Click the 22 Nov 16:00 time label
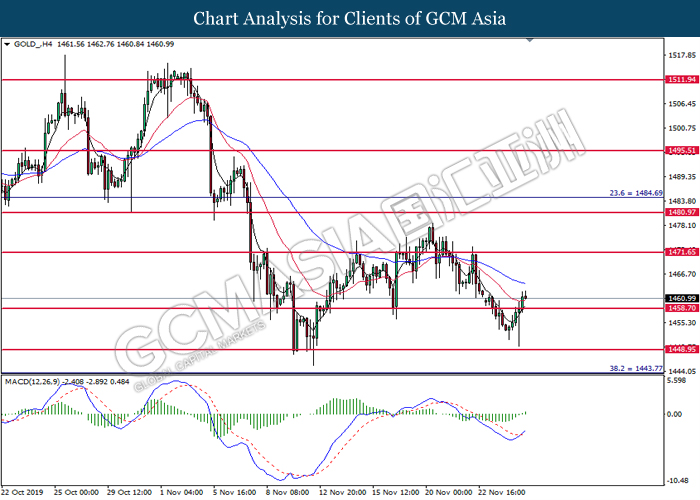 point(502,492)
